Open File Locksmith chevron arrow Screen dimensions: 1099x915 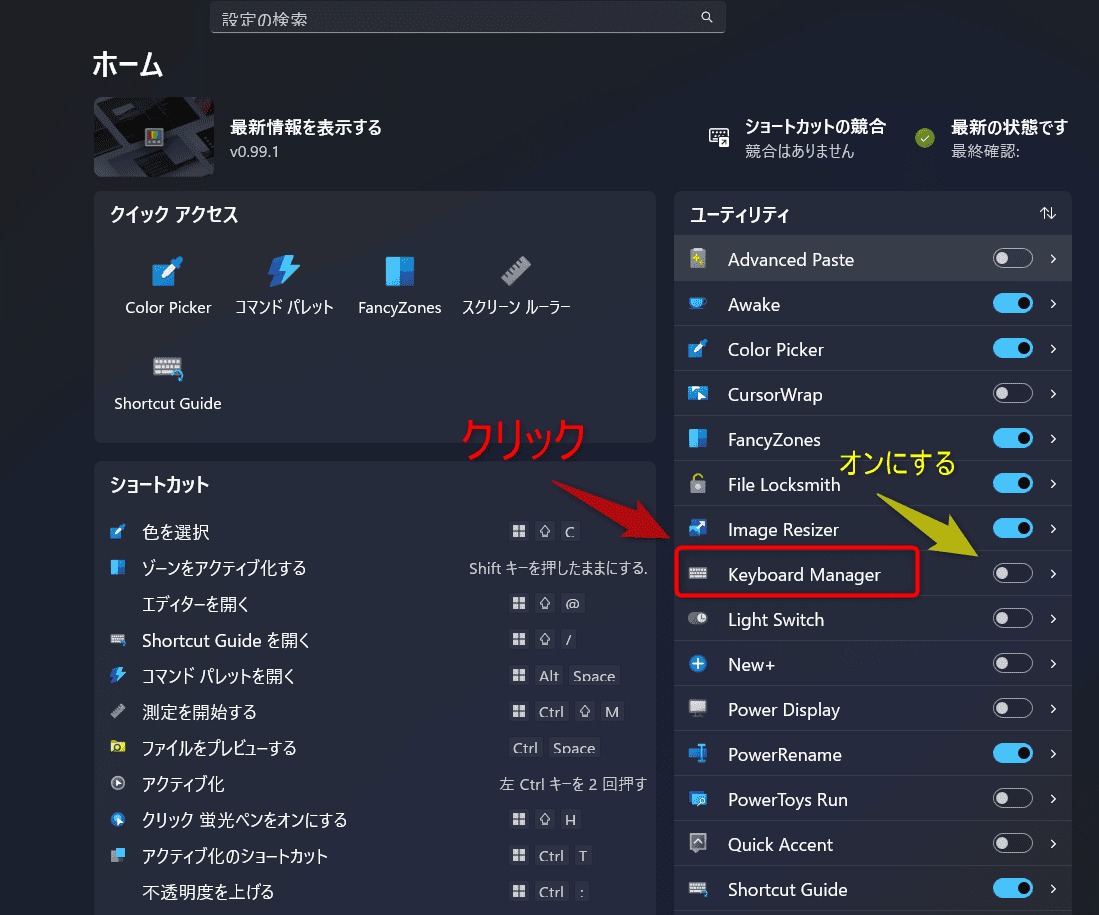tap(1053, 483)
